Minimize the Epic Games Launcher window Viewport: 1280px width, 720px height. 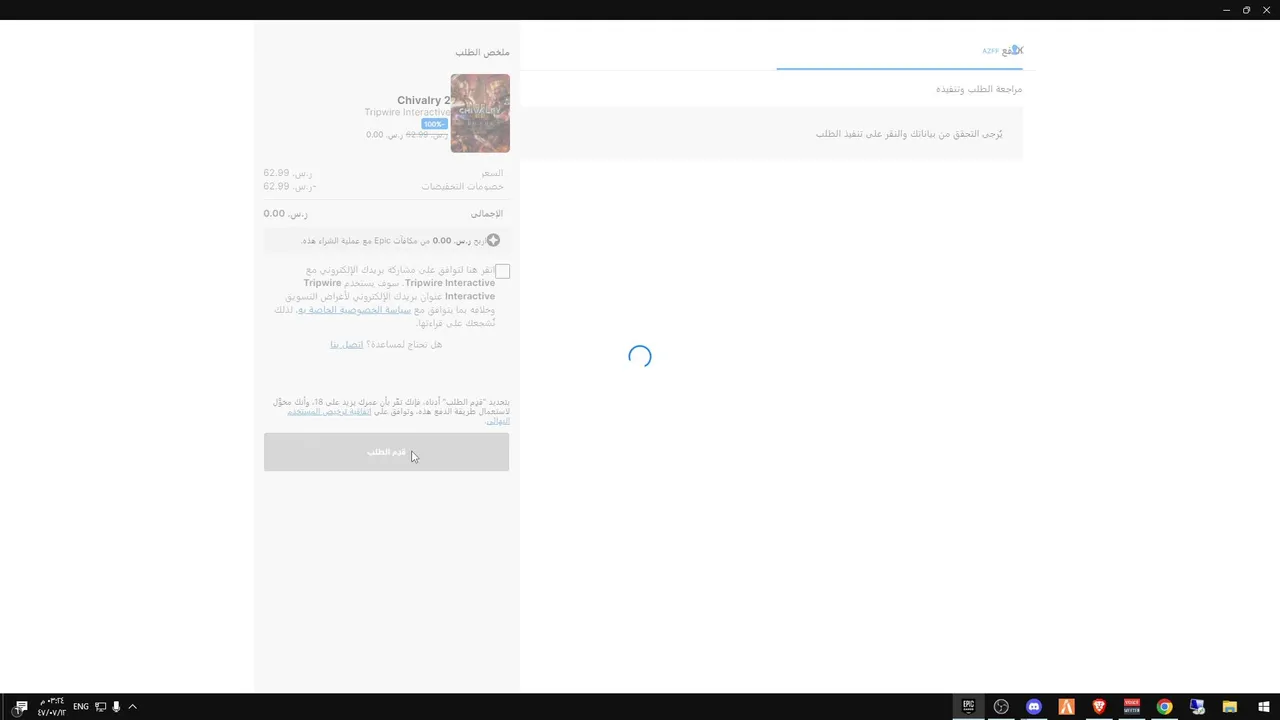tap(1226, 10)
